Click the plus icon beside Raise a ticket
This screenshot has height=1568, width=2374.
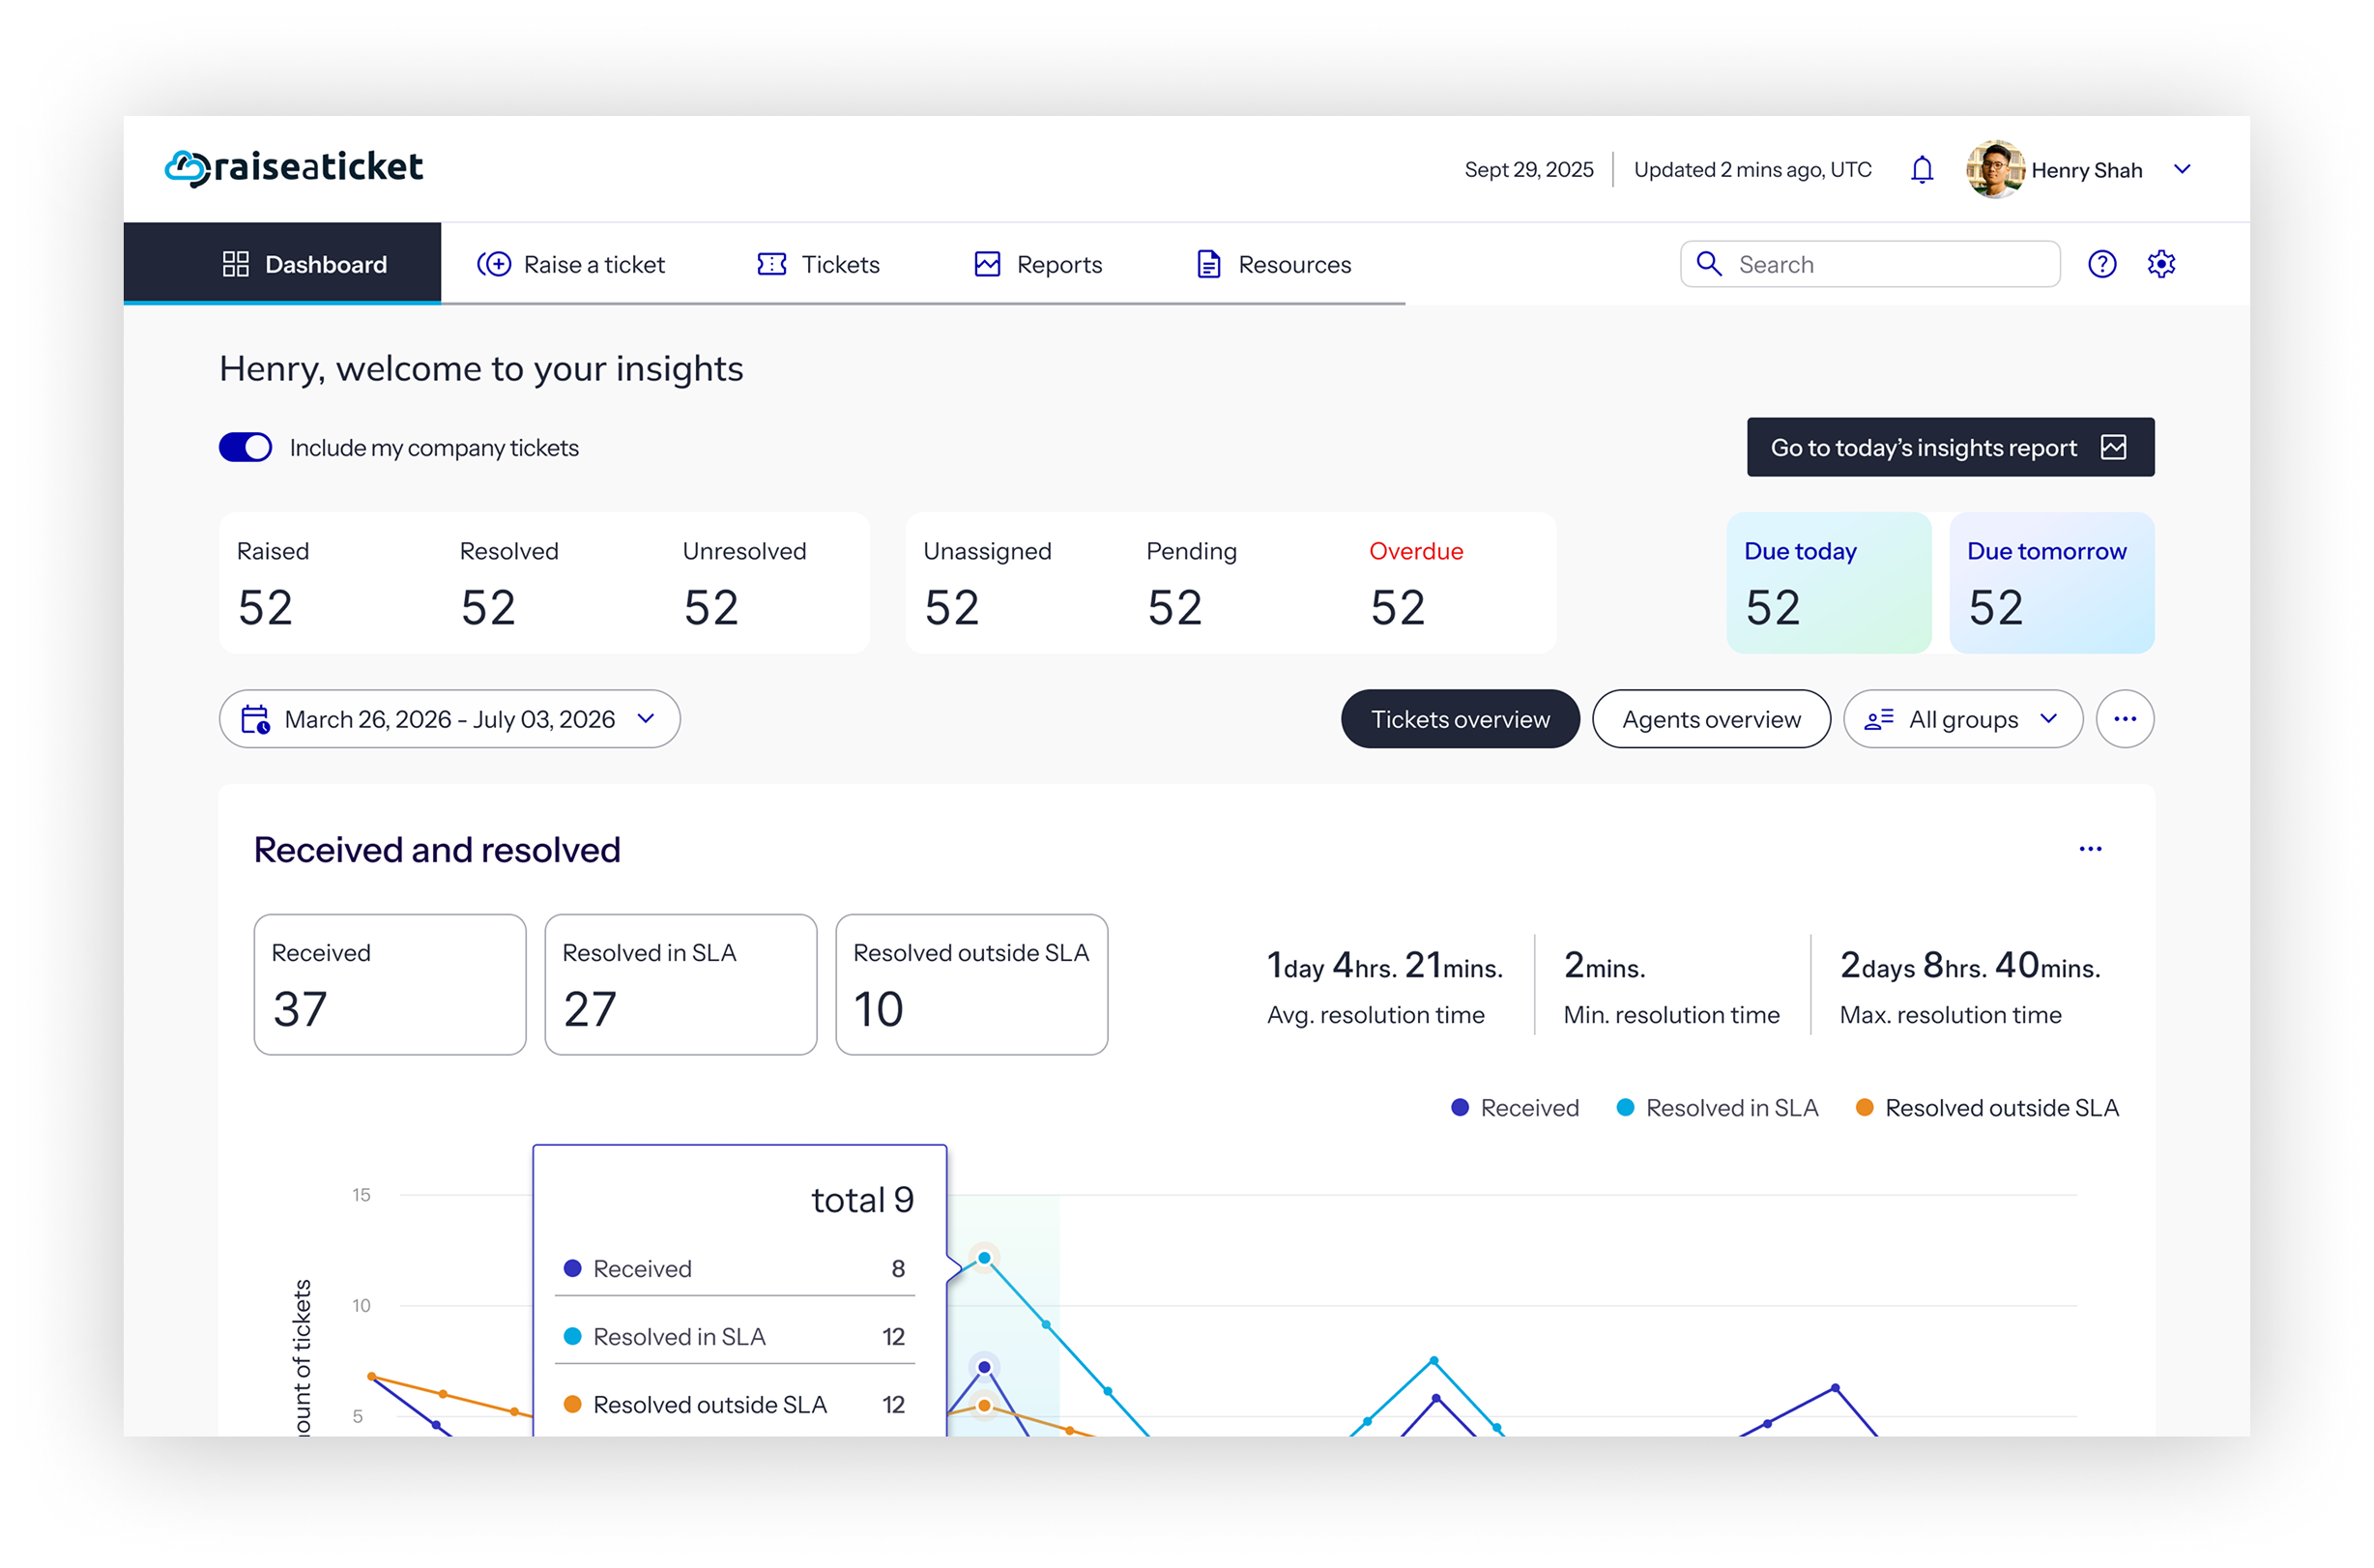pyautogui.click(x=494, y=264)
